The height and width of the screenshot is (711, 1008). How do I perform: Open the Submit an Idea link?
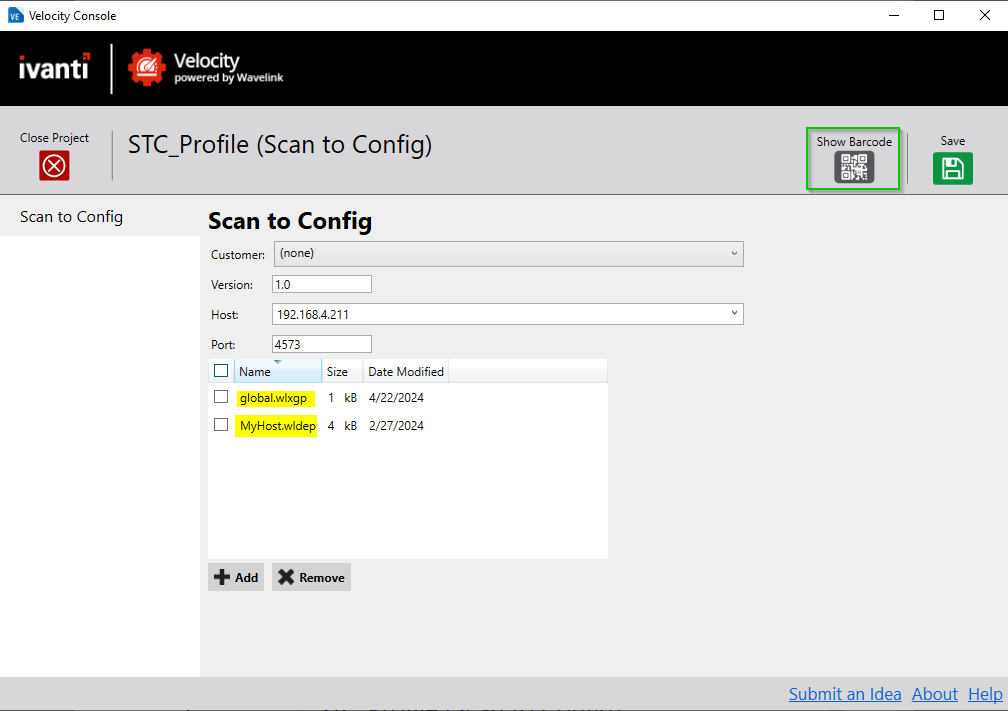[x=845, y=694]
